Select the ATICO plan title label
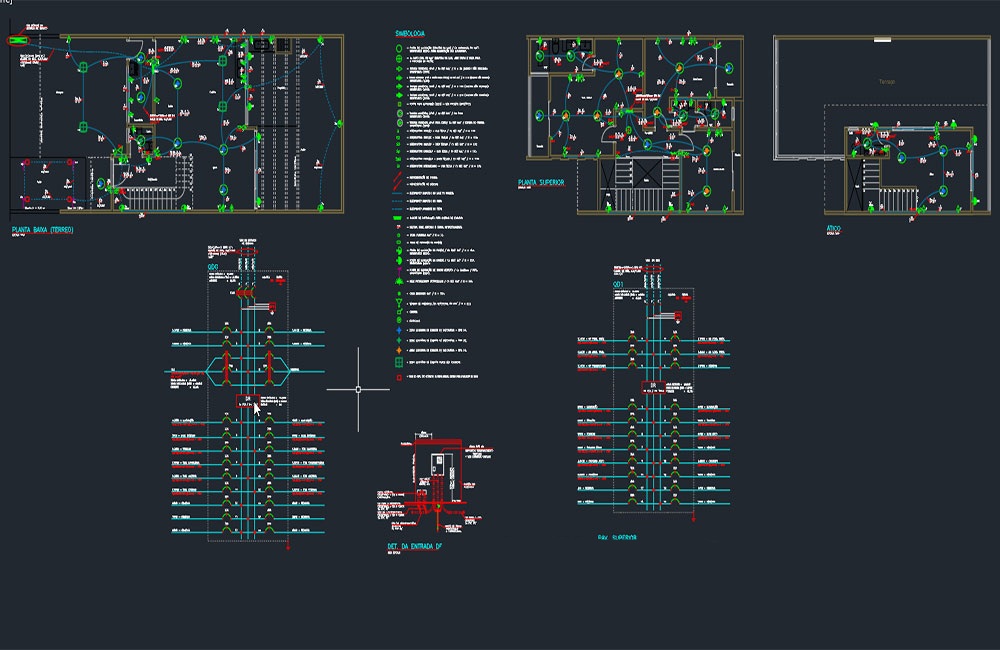Viewport: 1000px width, 650px height. (834, 228)
